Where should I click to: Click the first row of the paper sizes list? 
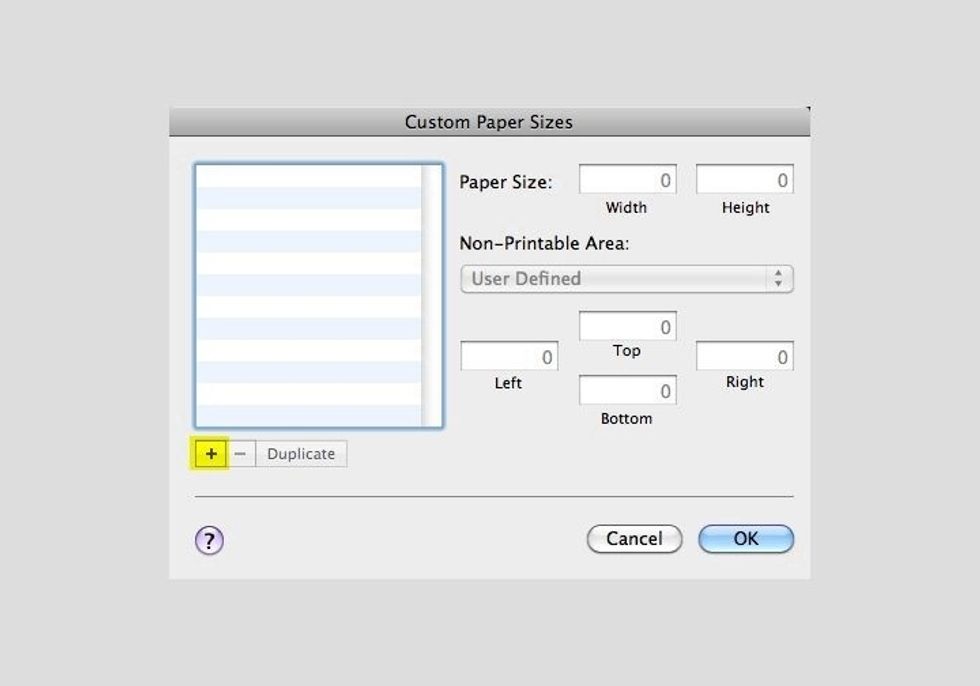(x=308, y=176)
